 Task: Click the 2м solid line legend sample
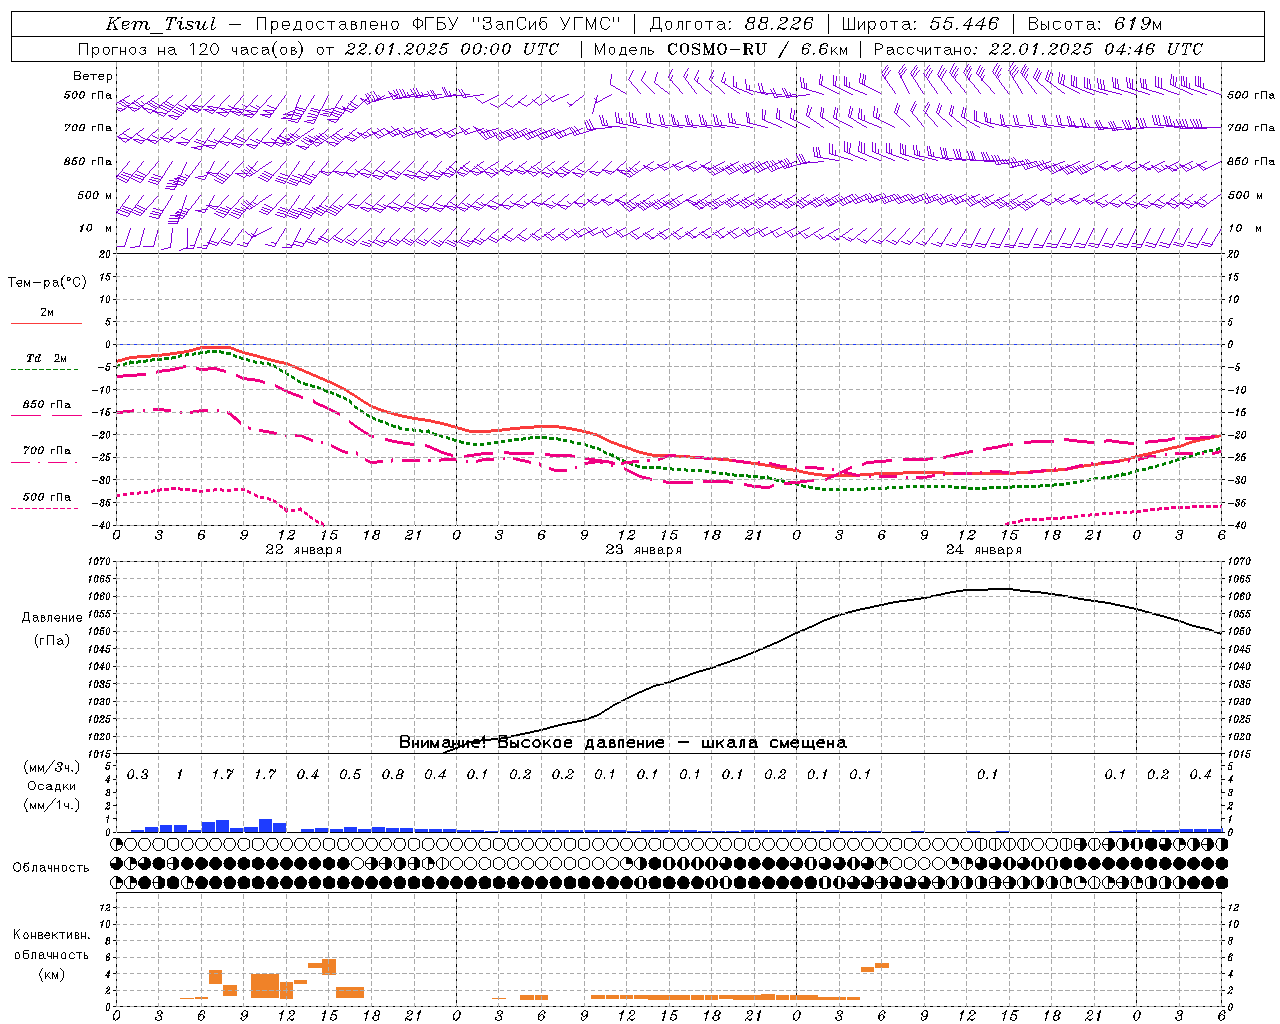tap(46, 324)
